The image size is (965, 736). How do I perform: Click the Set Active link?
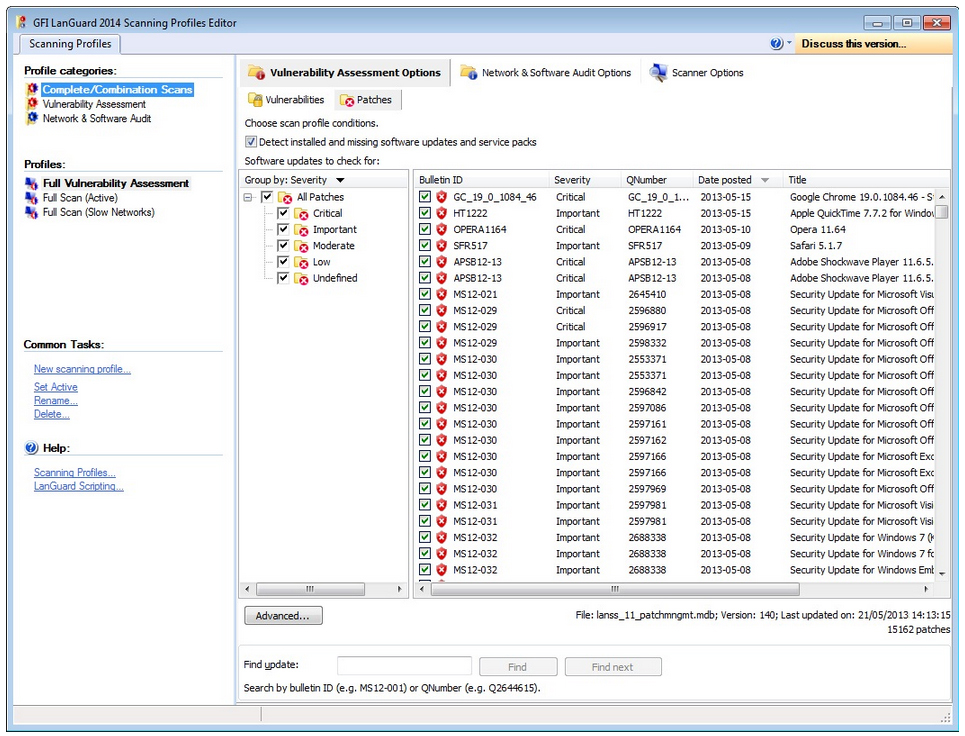point(56,387)
